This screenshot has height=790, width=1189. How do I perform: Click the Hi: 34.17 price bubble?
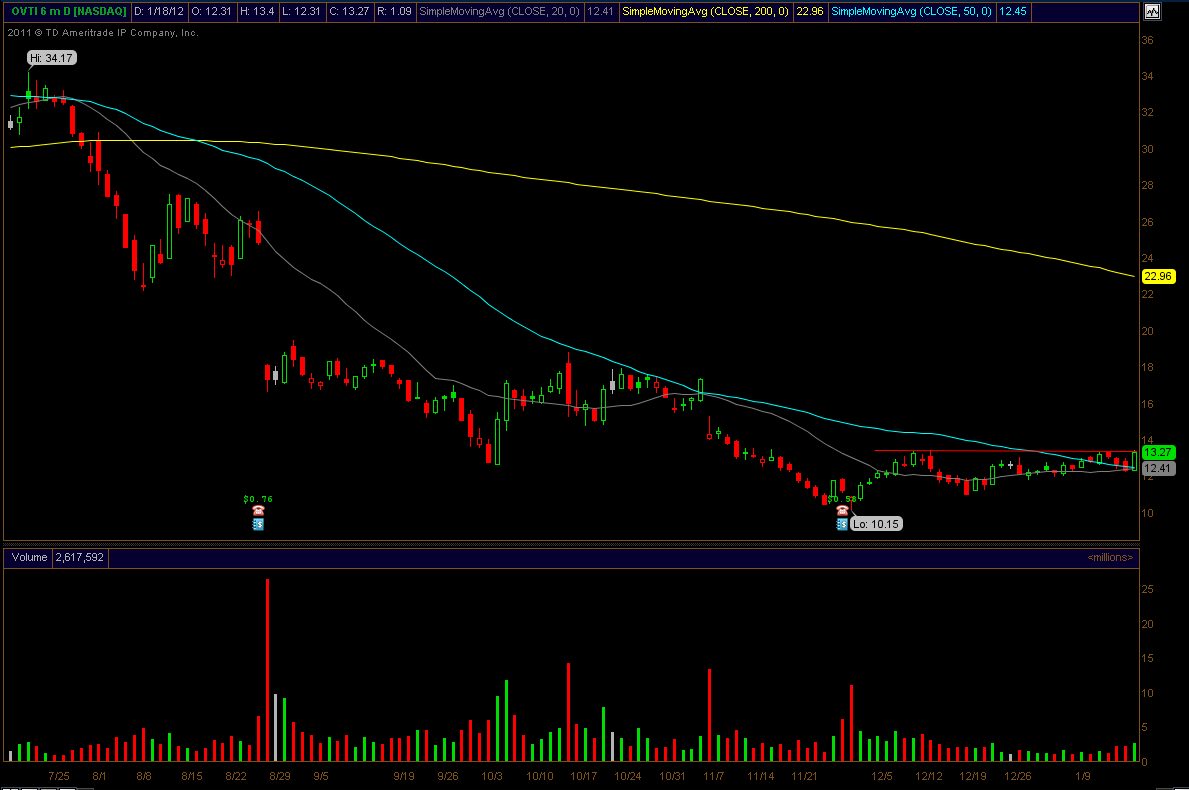tap(52, 58)
